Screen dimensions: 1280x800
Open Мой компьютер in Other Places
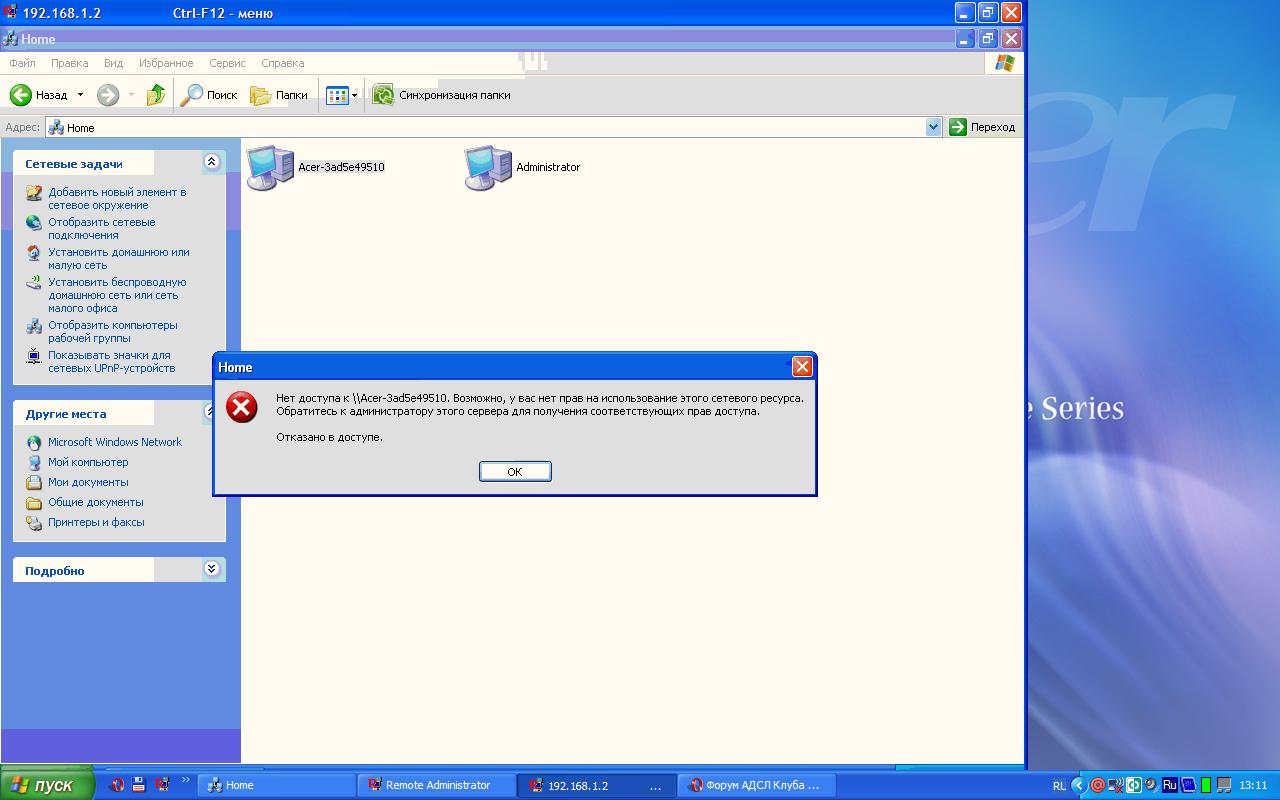click(88, 462)
